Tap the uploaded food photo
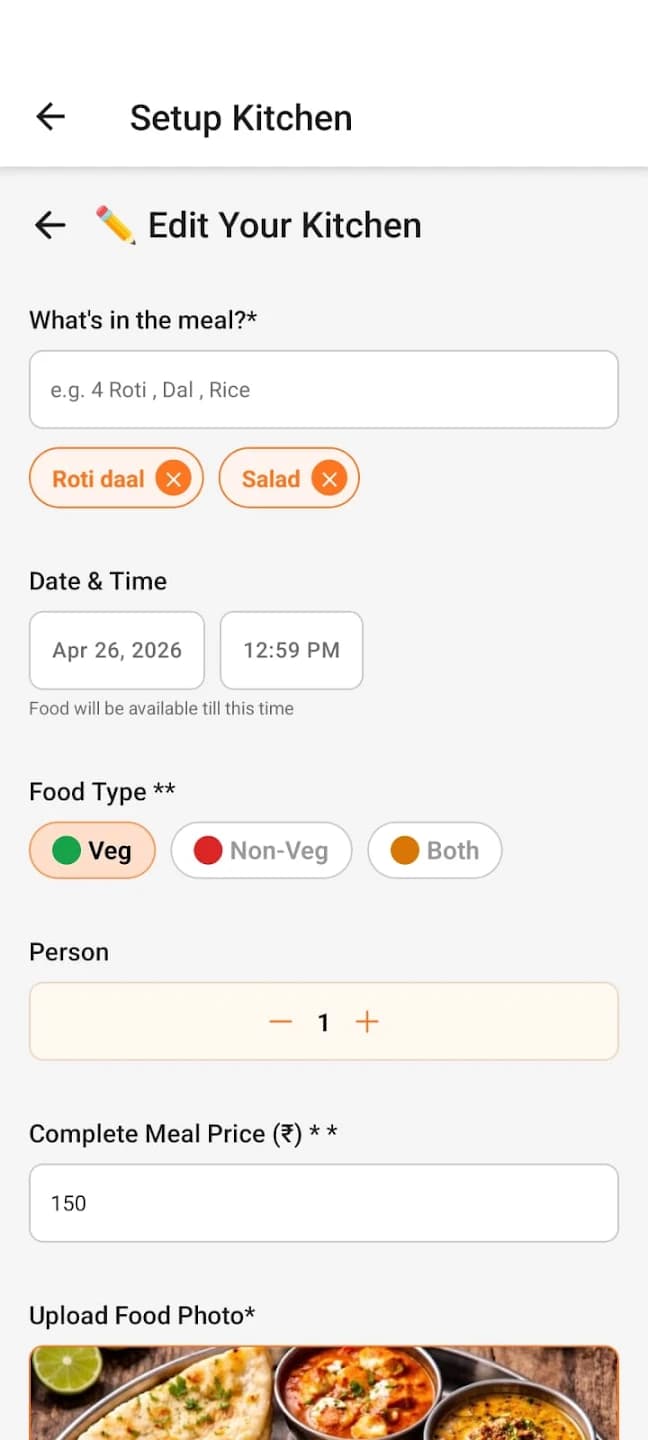The image size is (648, 1440). tap(324, 1393)
